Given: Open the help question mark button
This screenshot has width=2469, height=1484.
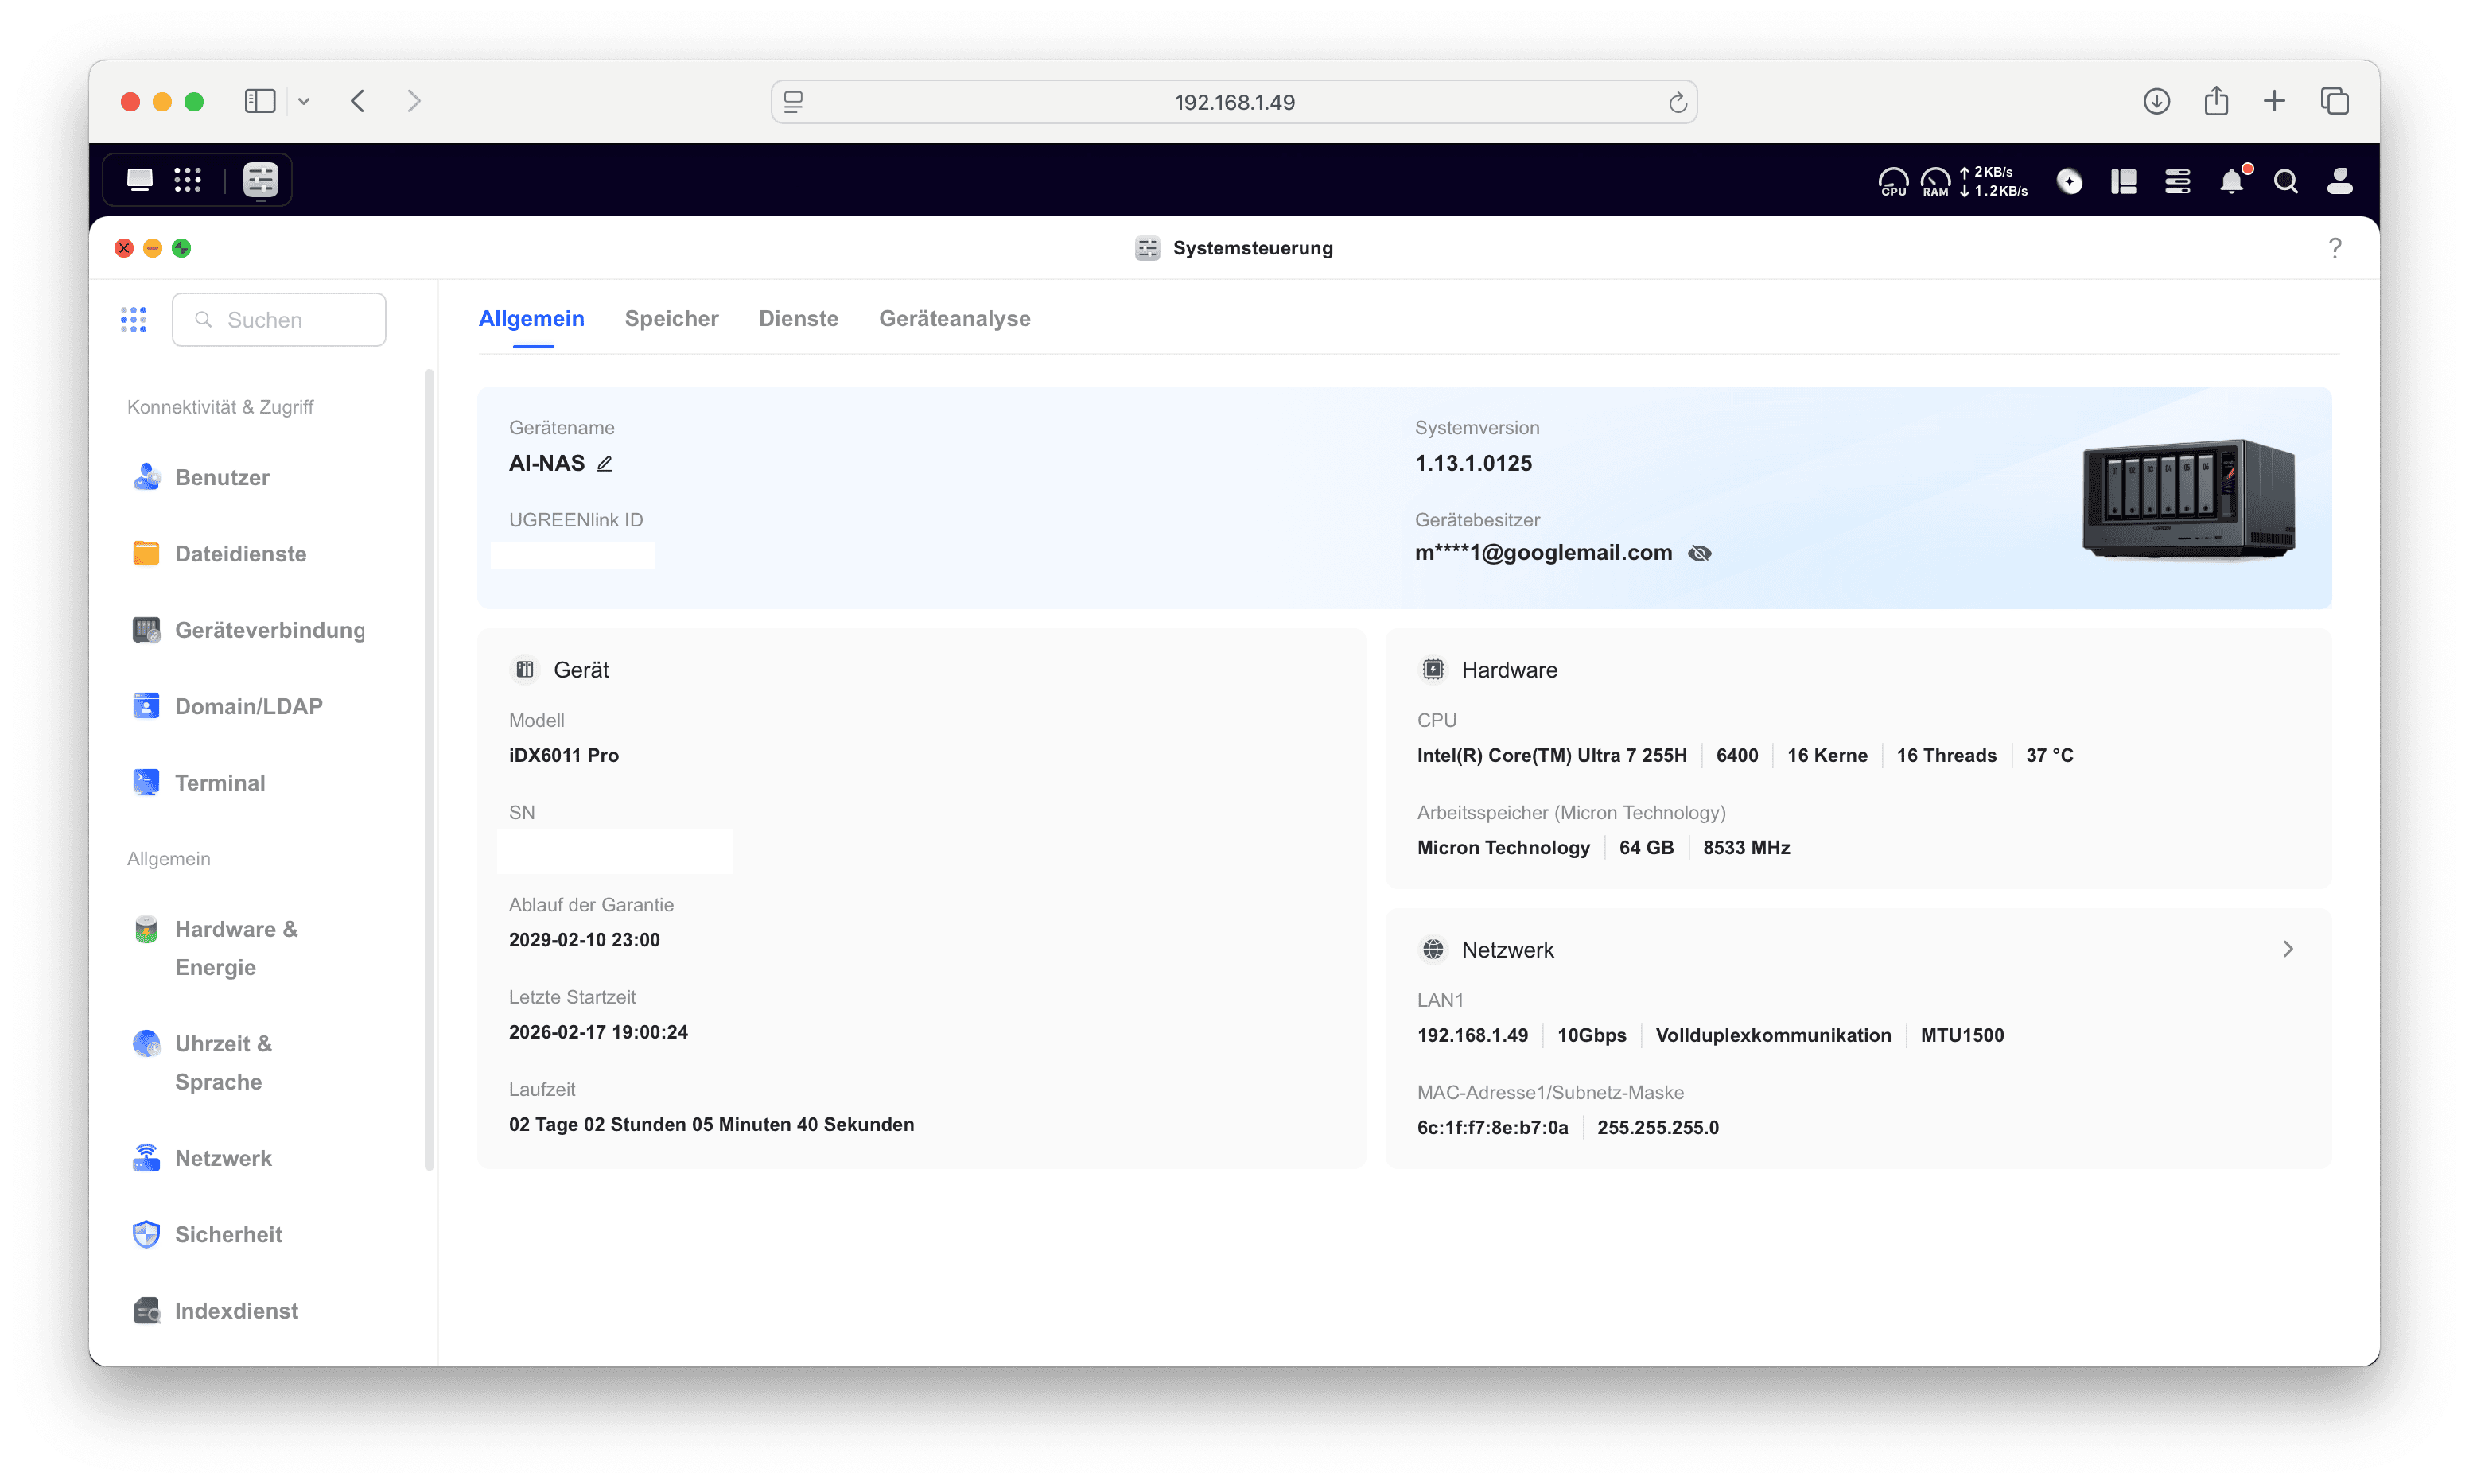Looking at the screenshot, I should tap(2334, 248).
